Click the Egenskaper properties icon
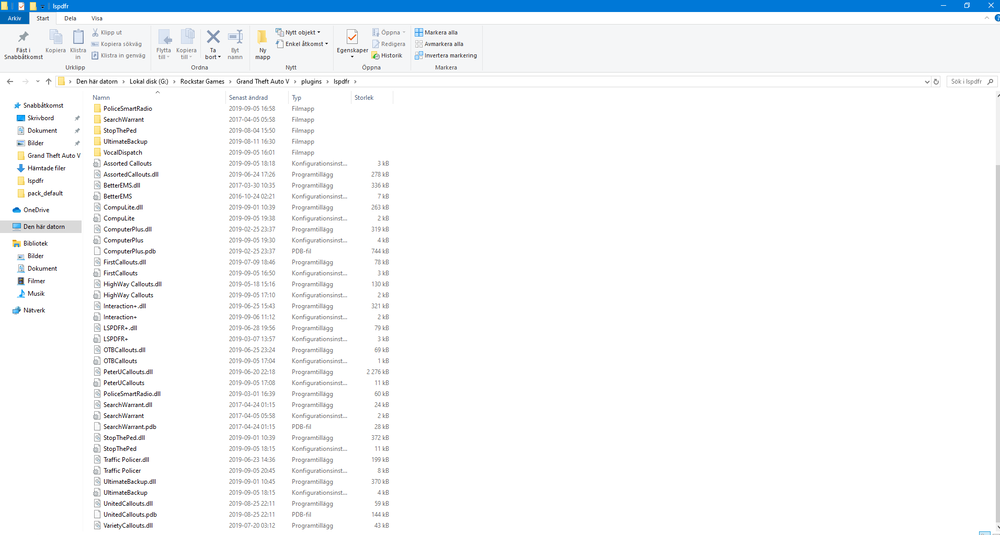The image size is (1000, 535). coord(352,37)
